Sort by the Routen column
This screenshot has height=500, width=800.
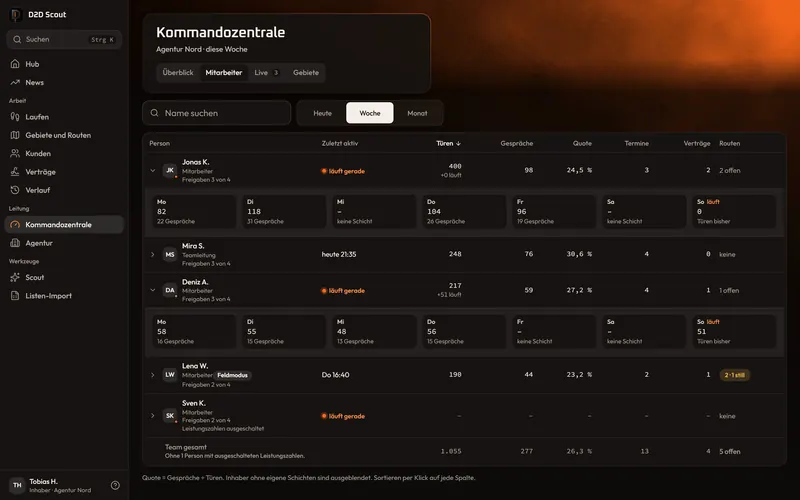click(x=730, y=143)
